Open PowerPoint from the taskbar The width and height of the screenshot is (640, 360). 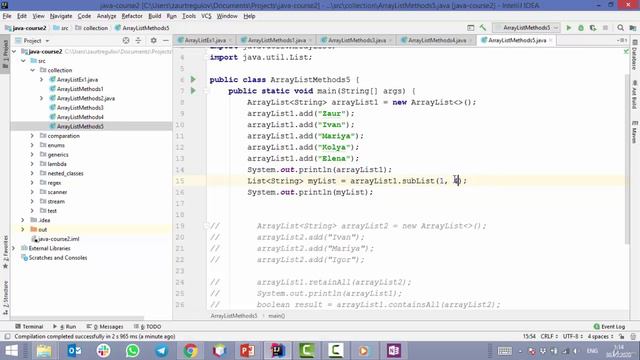click(248, 351)
